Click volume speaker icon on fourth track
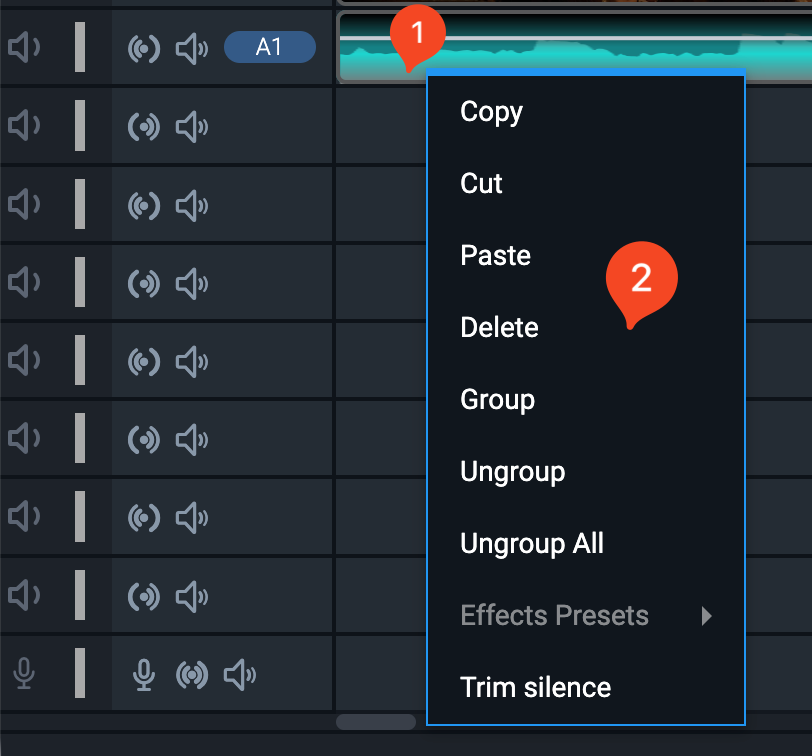The image size is (812, 756). (192, 283)
